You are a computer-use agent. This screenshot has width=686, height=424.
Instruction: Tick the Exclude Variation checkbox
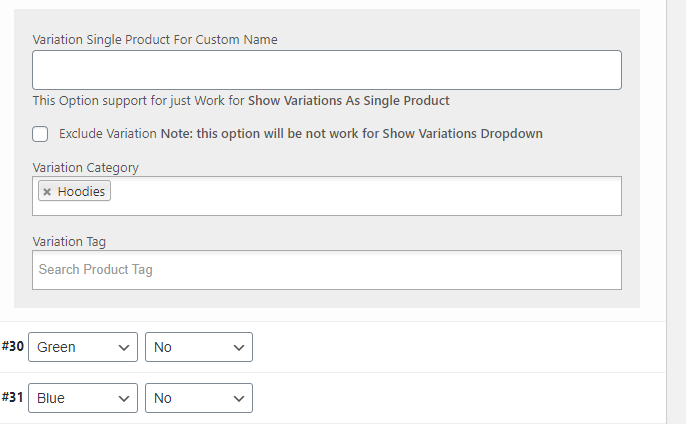41,134
